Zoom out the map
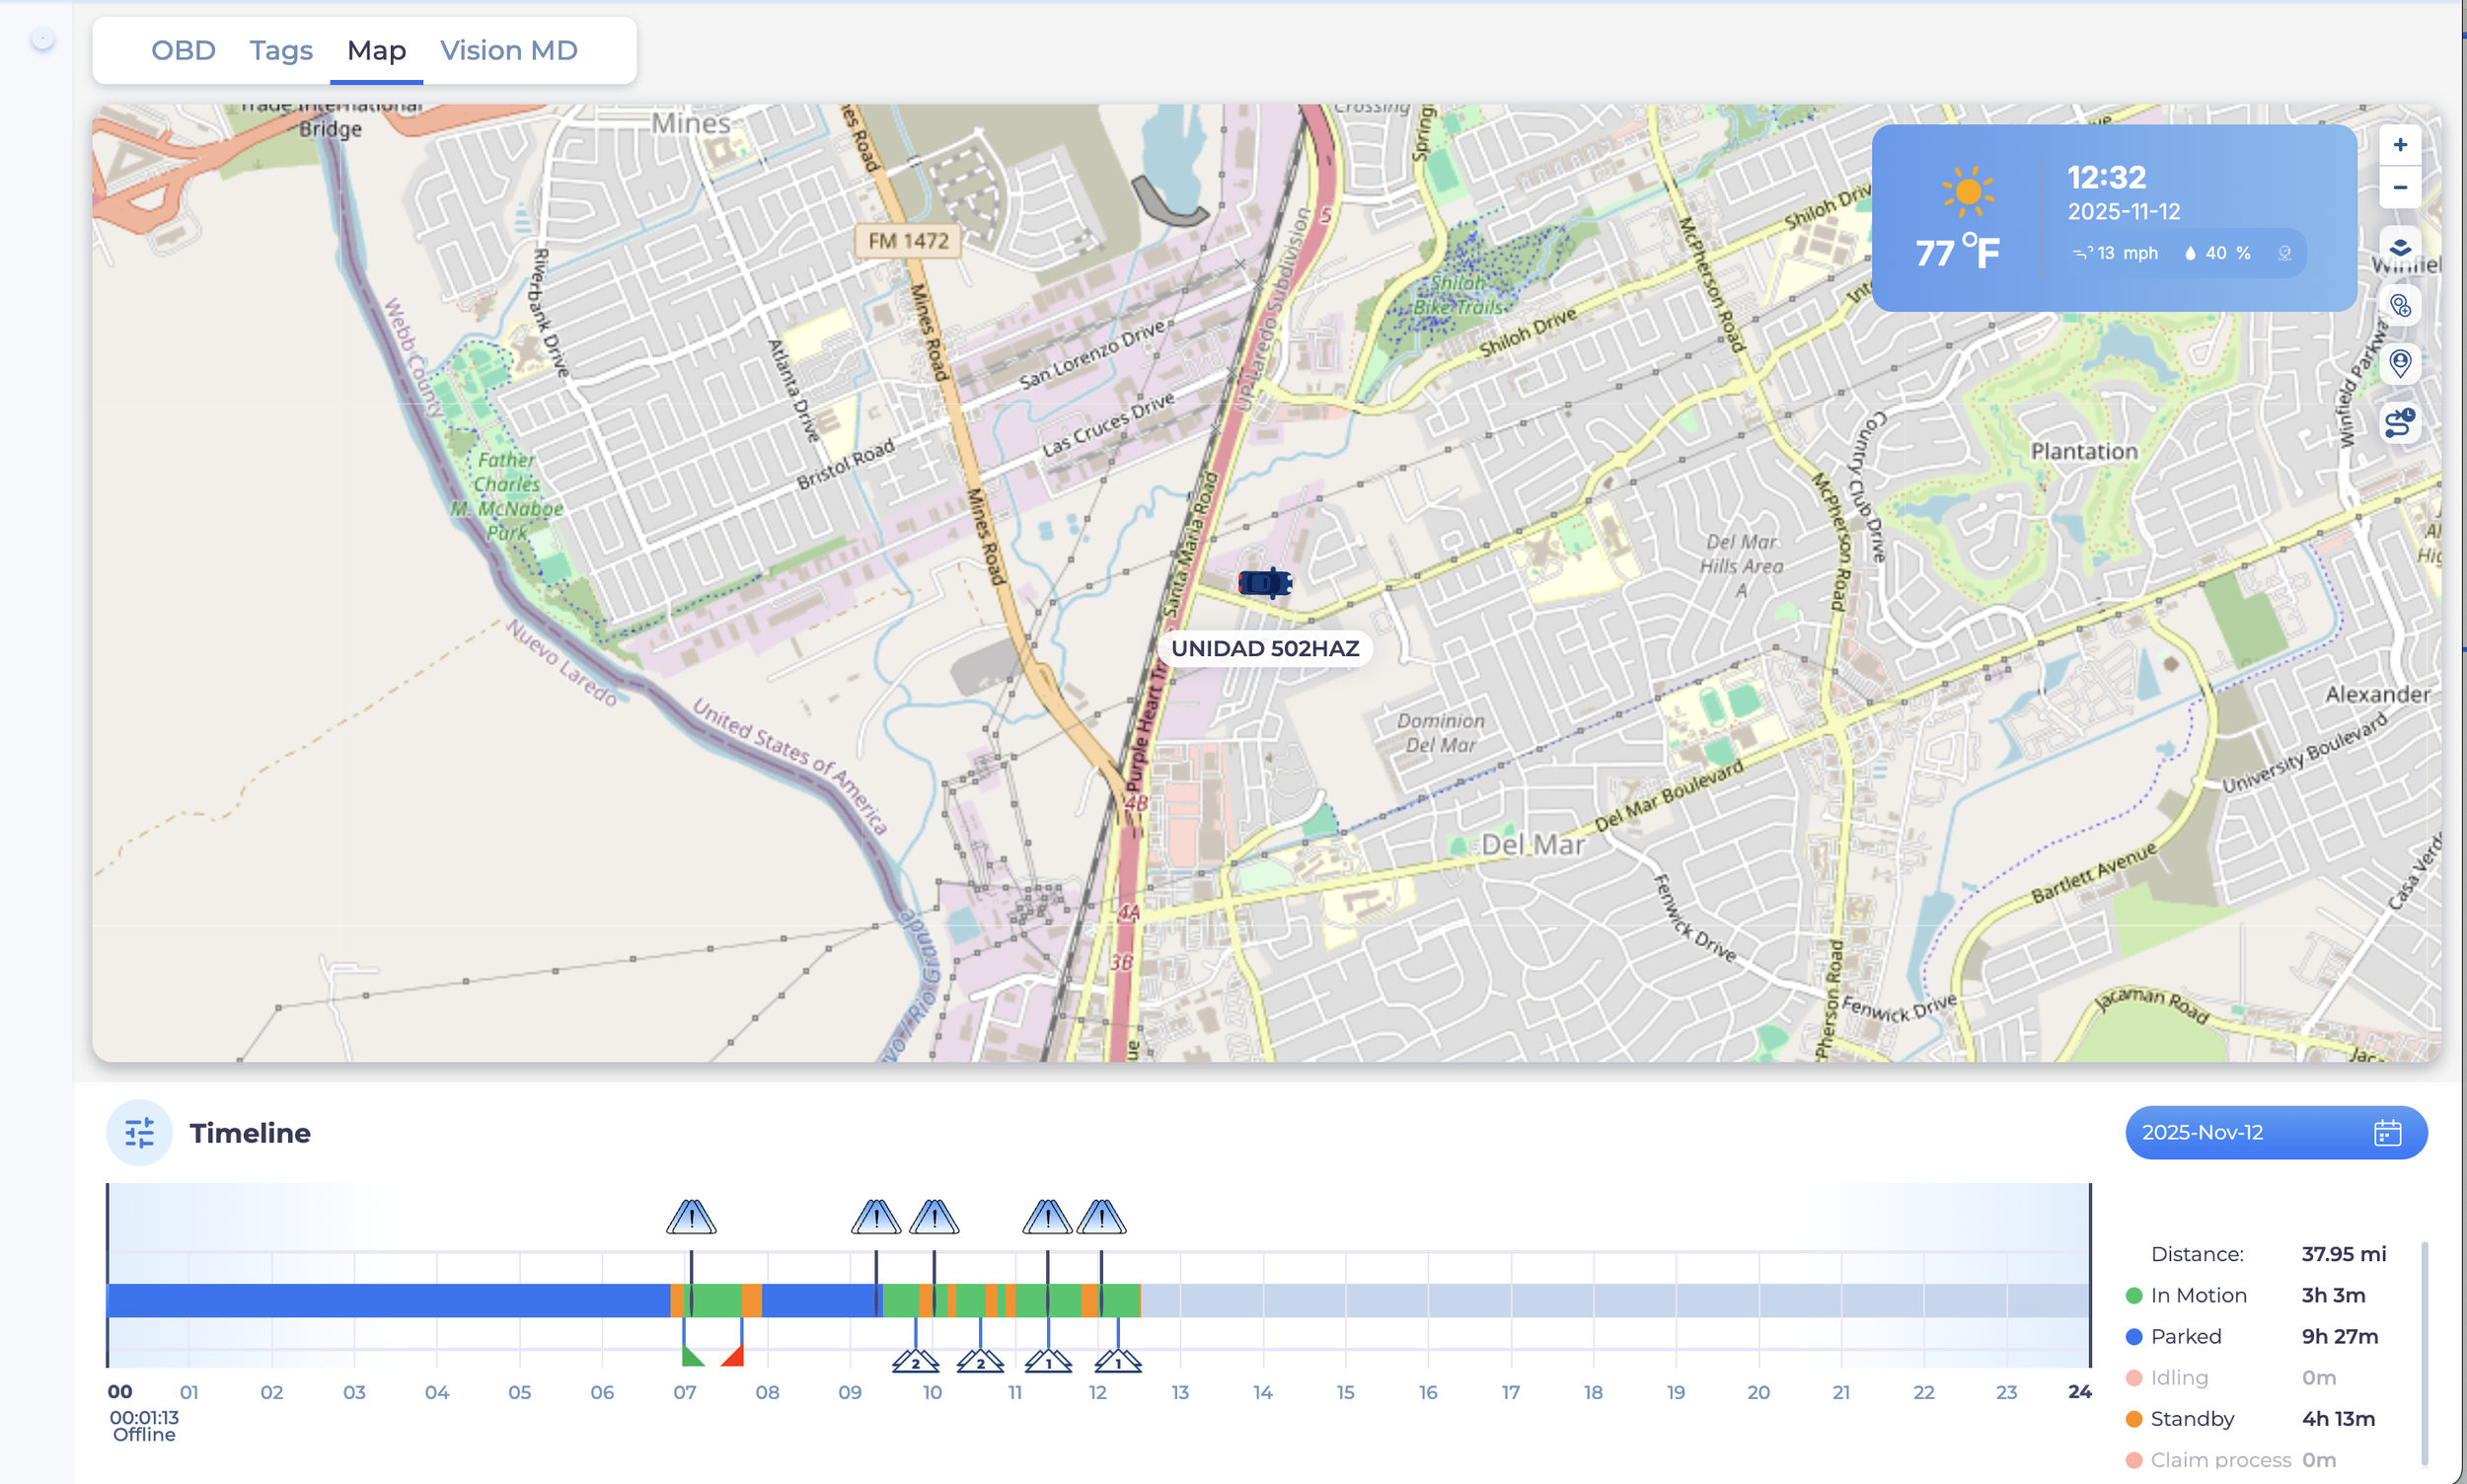The width and height of the screenshot is (2467, 1484). point(2399,188)
